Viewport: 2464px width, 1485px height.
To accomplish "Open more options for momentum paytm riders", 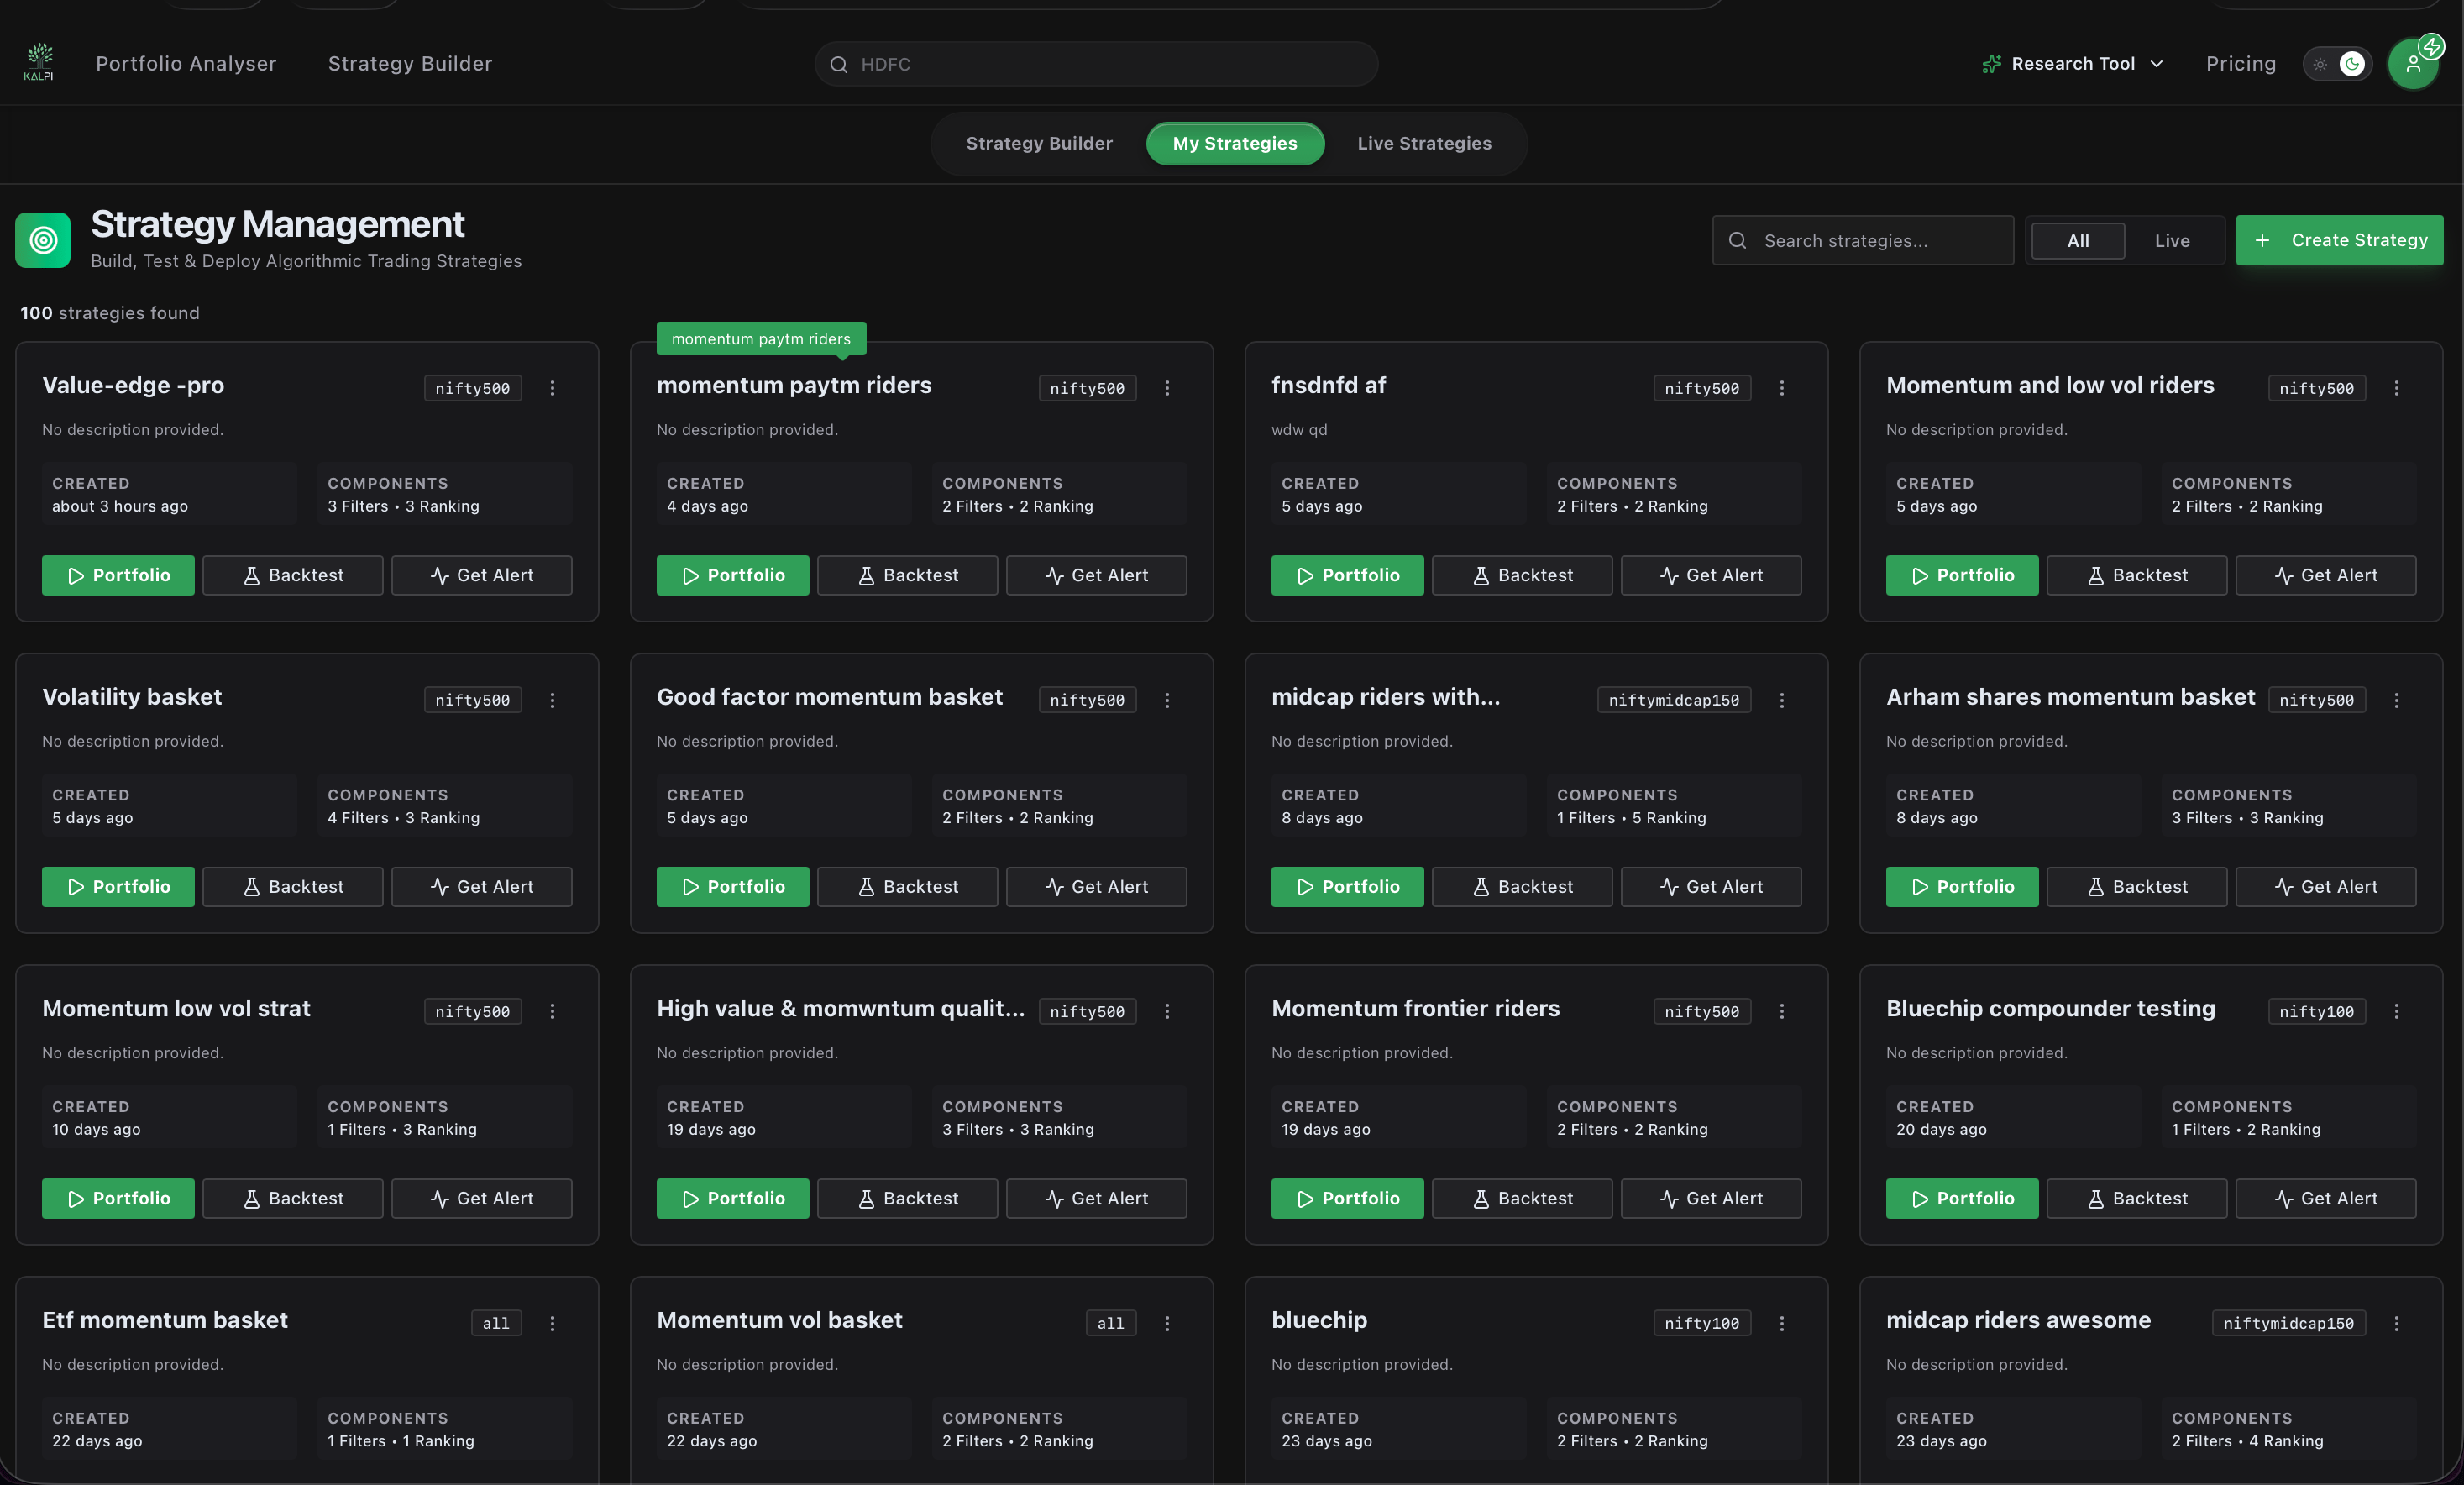I will [x=1167, y=388].
